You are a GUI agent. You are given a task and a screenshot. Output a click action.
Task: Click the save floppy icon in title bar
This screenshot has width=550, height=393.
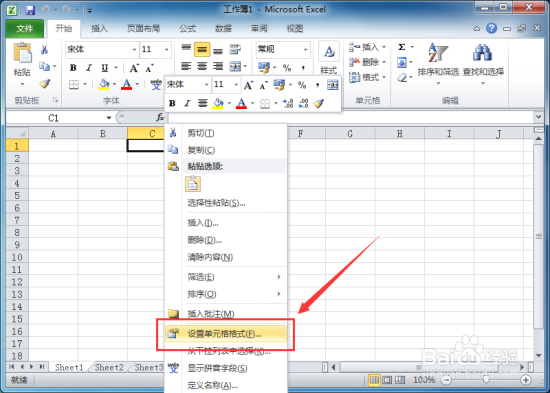(x=30, y=9)
